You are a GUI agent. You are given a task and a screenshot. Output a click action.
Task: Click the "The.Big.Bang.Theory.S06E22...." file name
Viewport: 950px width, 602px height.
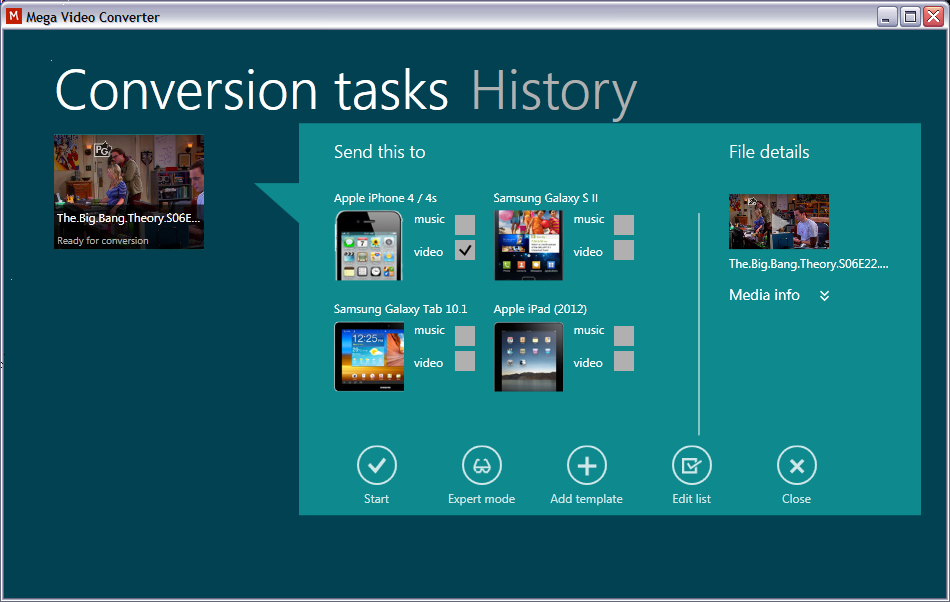click(809, 264)
